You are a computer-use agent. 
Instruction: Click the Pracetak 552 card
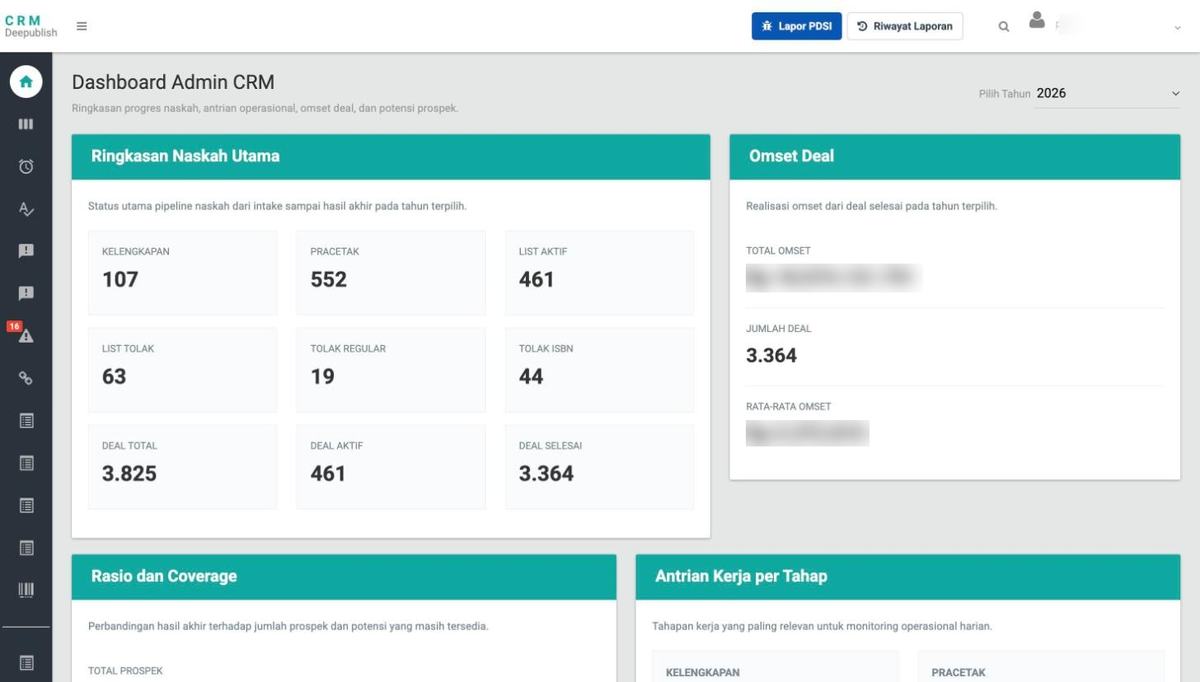(x=391, y=273)
